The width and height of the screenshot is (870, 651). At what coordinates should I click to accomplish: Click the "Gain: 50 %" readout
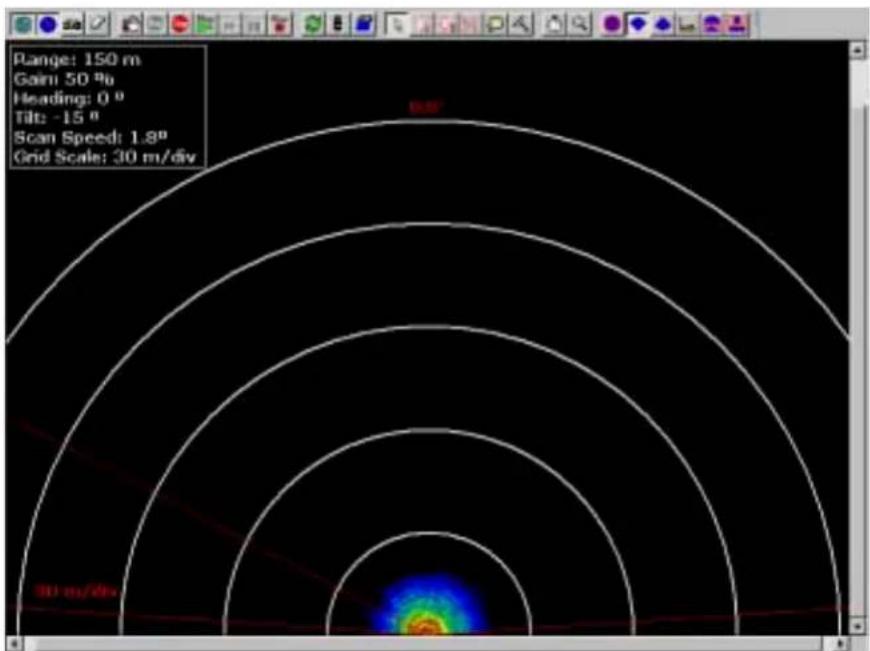point(64,79)
